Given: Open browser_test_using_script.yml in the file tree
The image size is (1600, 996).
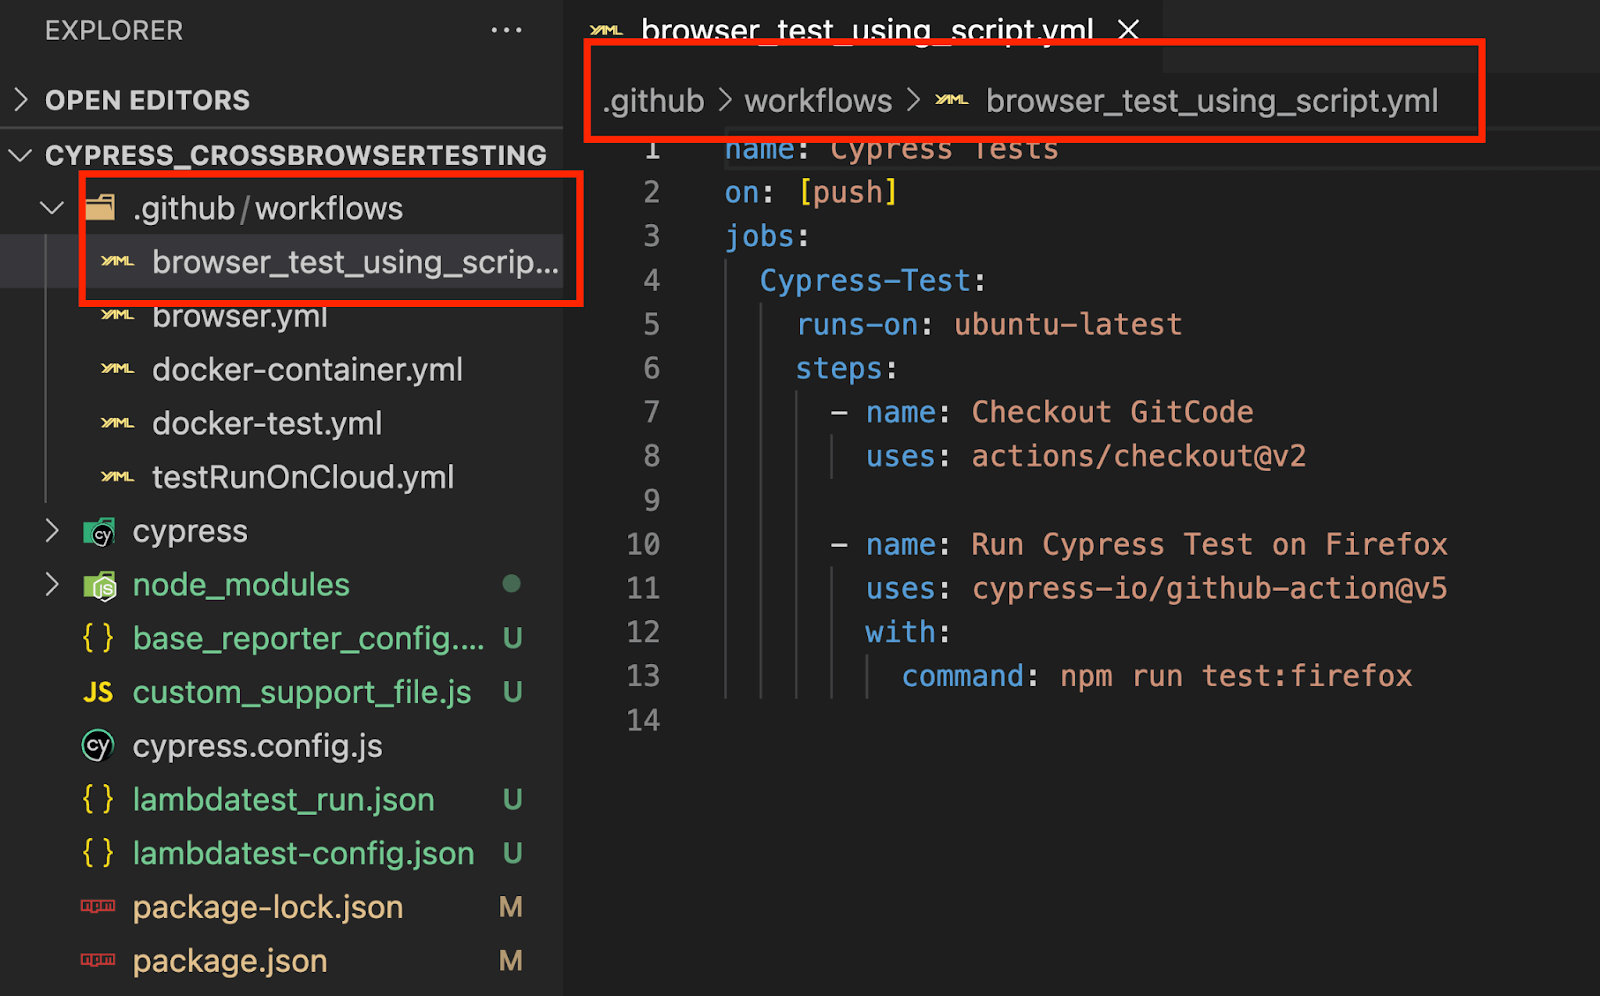Looking at the screenshot, I should (x=355, y=262).
